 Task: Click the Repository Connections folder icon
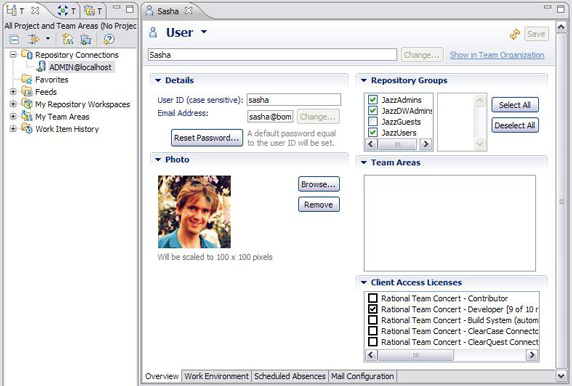(27, 54)
